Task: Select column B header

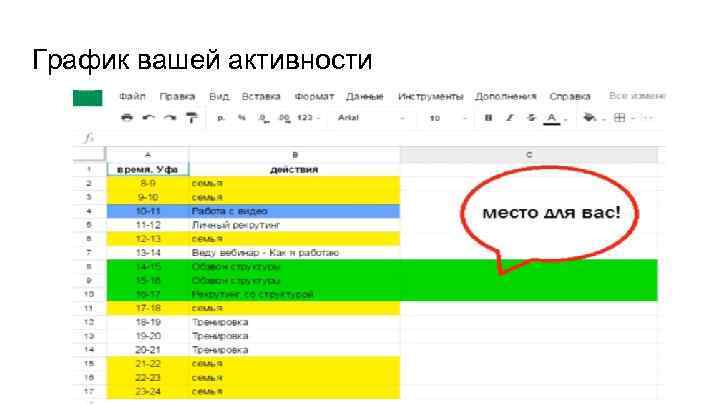Action: (294, 155)
